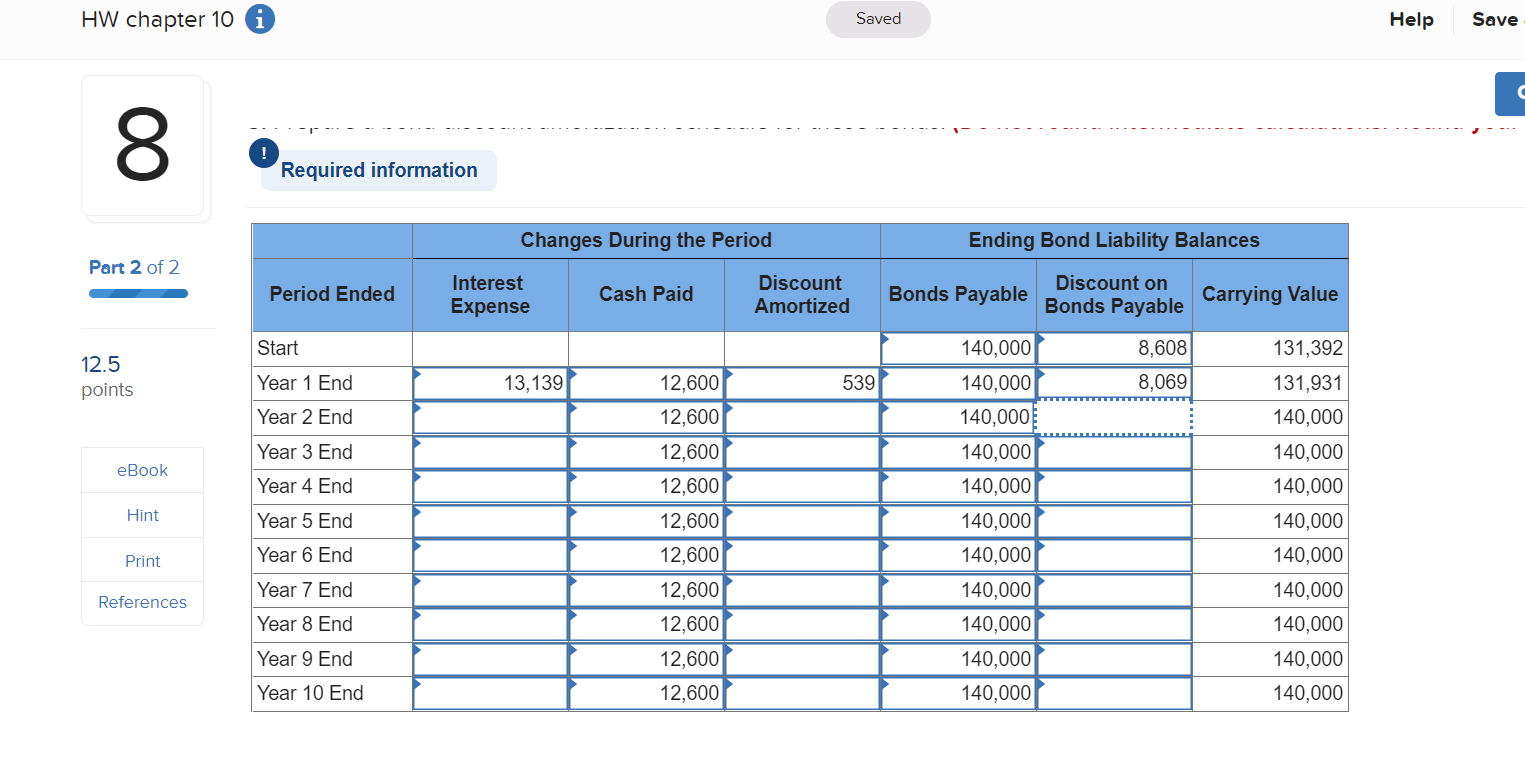
Task: Click the Cash Paid field for Year 3 End
Action: 646,451
